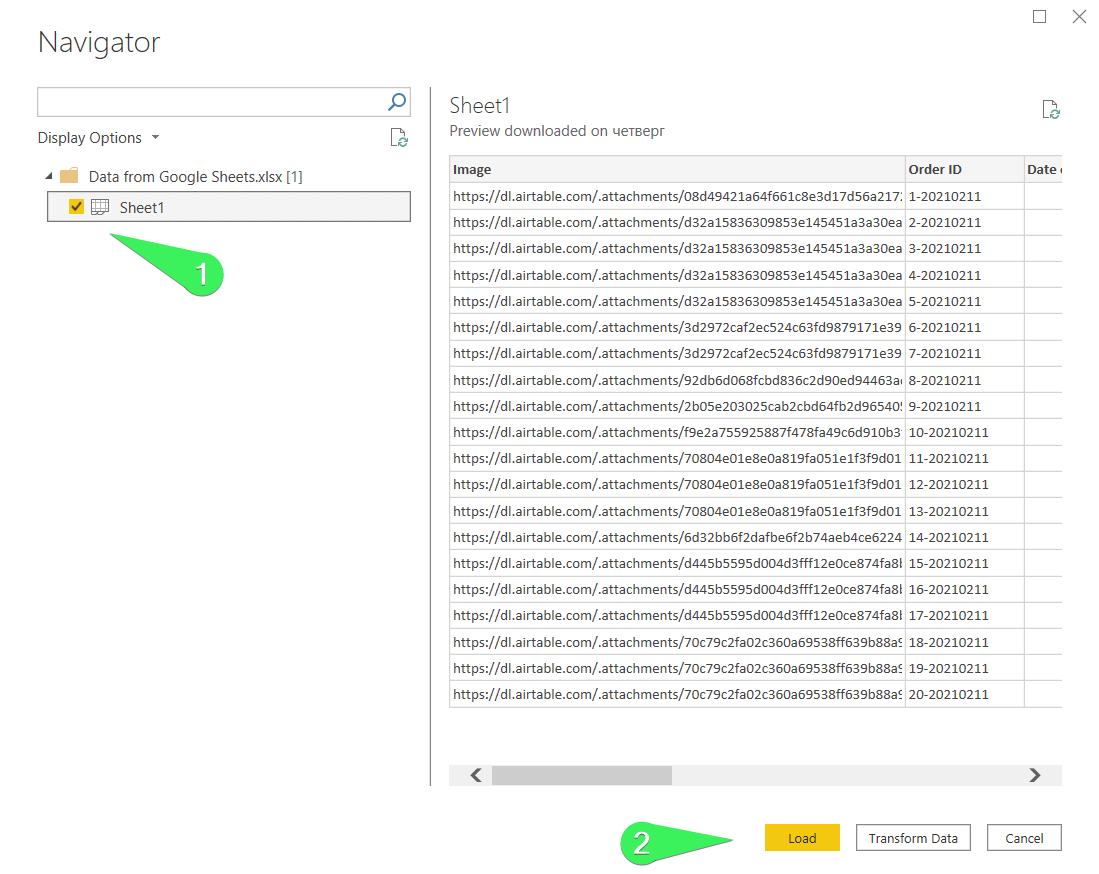Click Image URL in the 6-20210211 row

[x=677, y=327]
